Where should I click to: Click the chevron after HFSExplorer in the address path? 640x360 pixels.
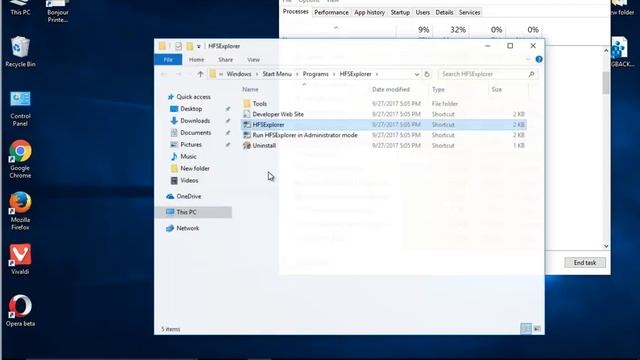377,74
